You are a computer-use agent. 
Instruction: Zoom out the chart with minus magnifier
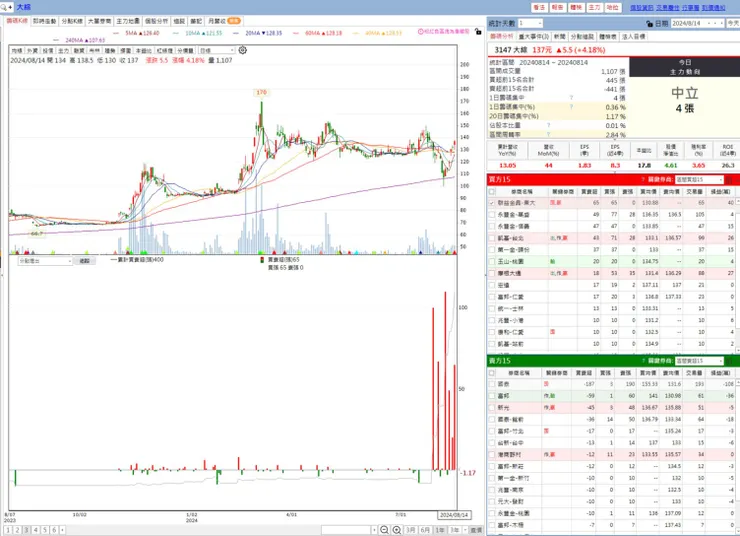385,530
